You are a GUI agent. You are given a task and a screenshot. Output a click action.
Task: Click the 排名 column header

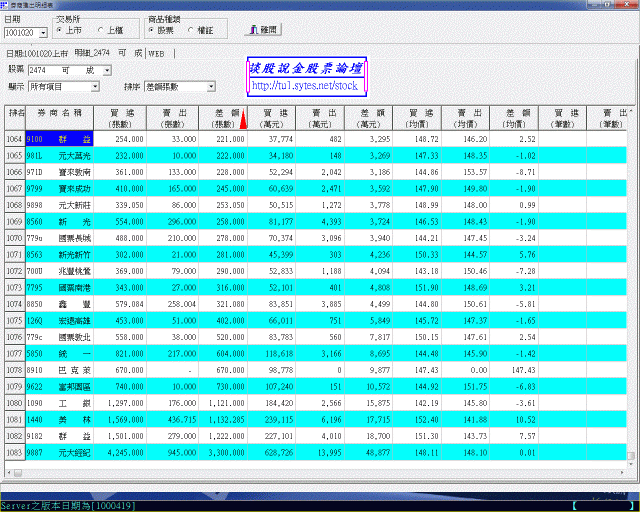pos(15,118)
